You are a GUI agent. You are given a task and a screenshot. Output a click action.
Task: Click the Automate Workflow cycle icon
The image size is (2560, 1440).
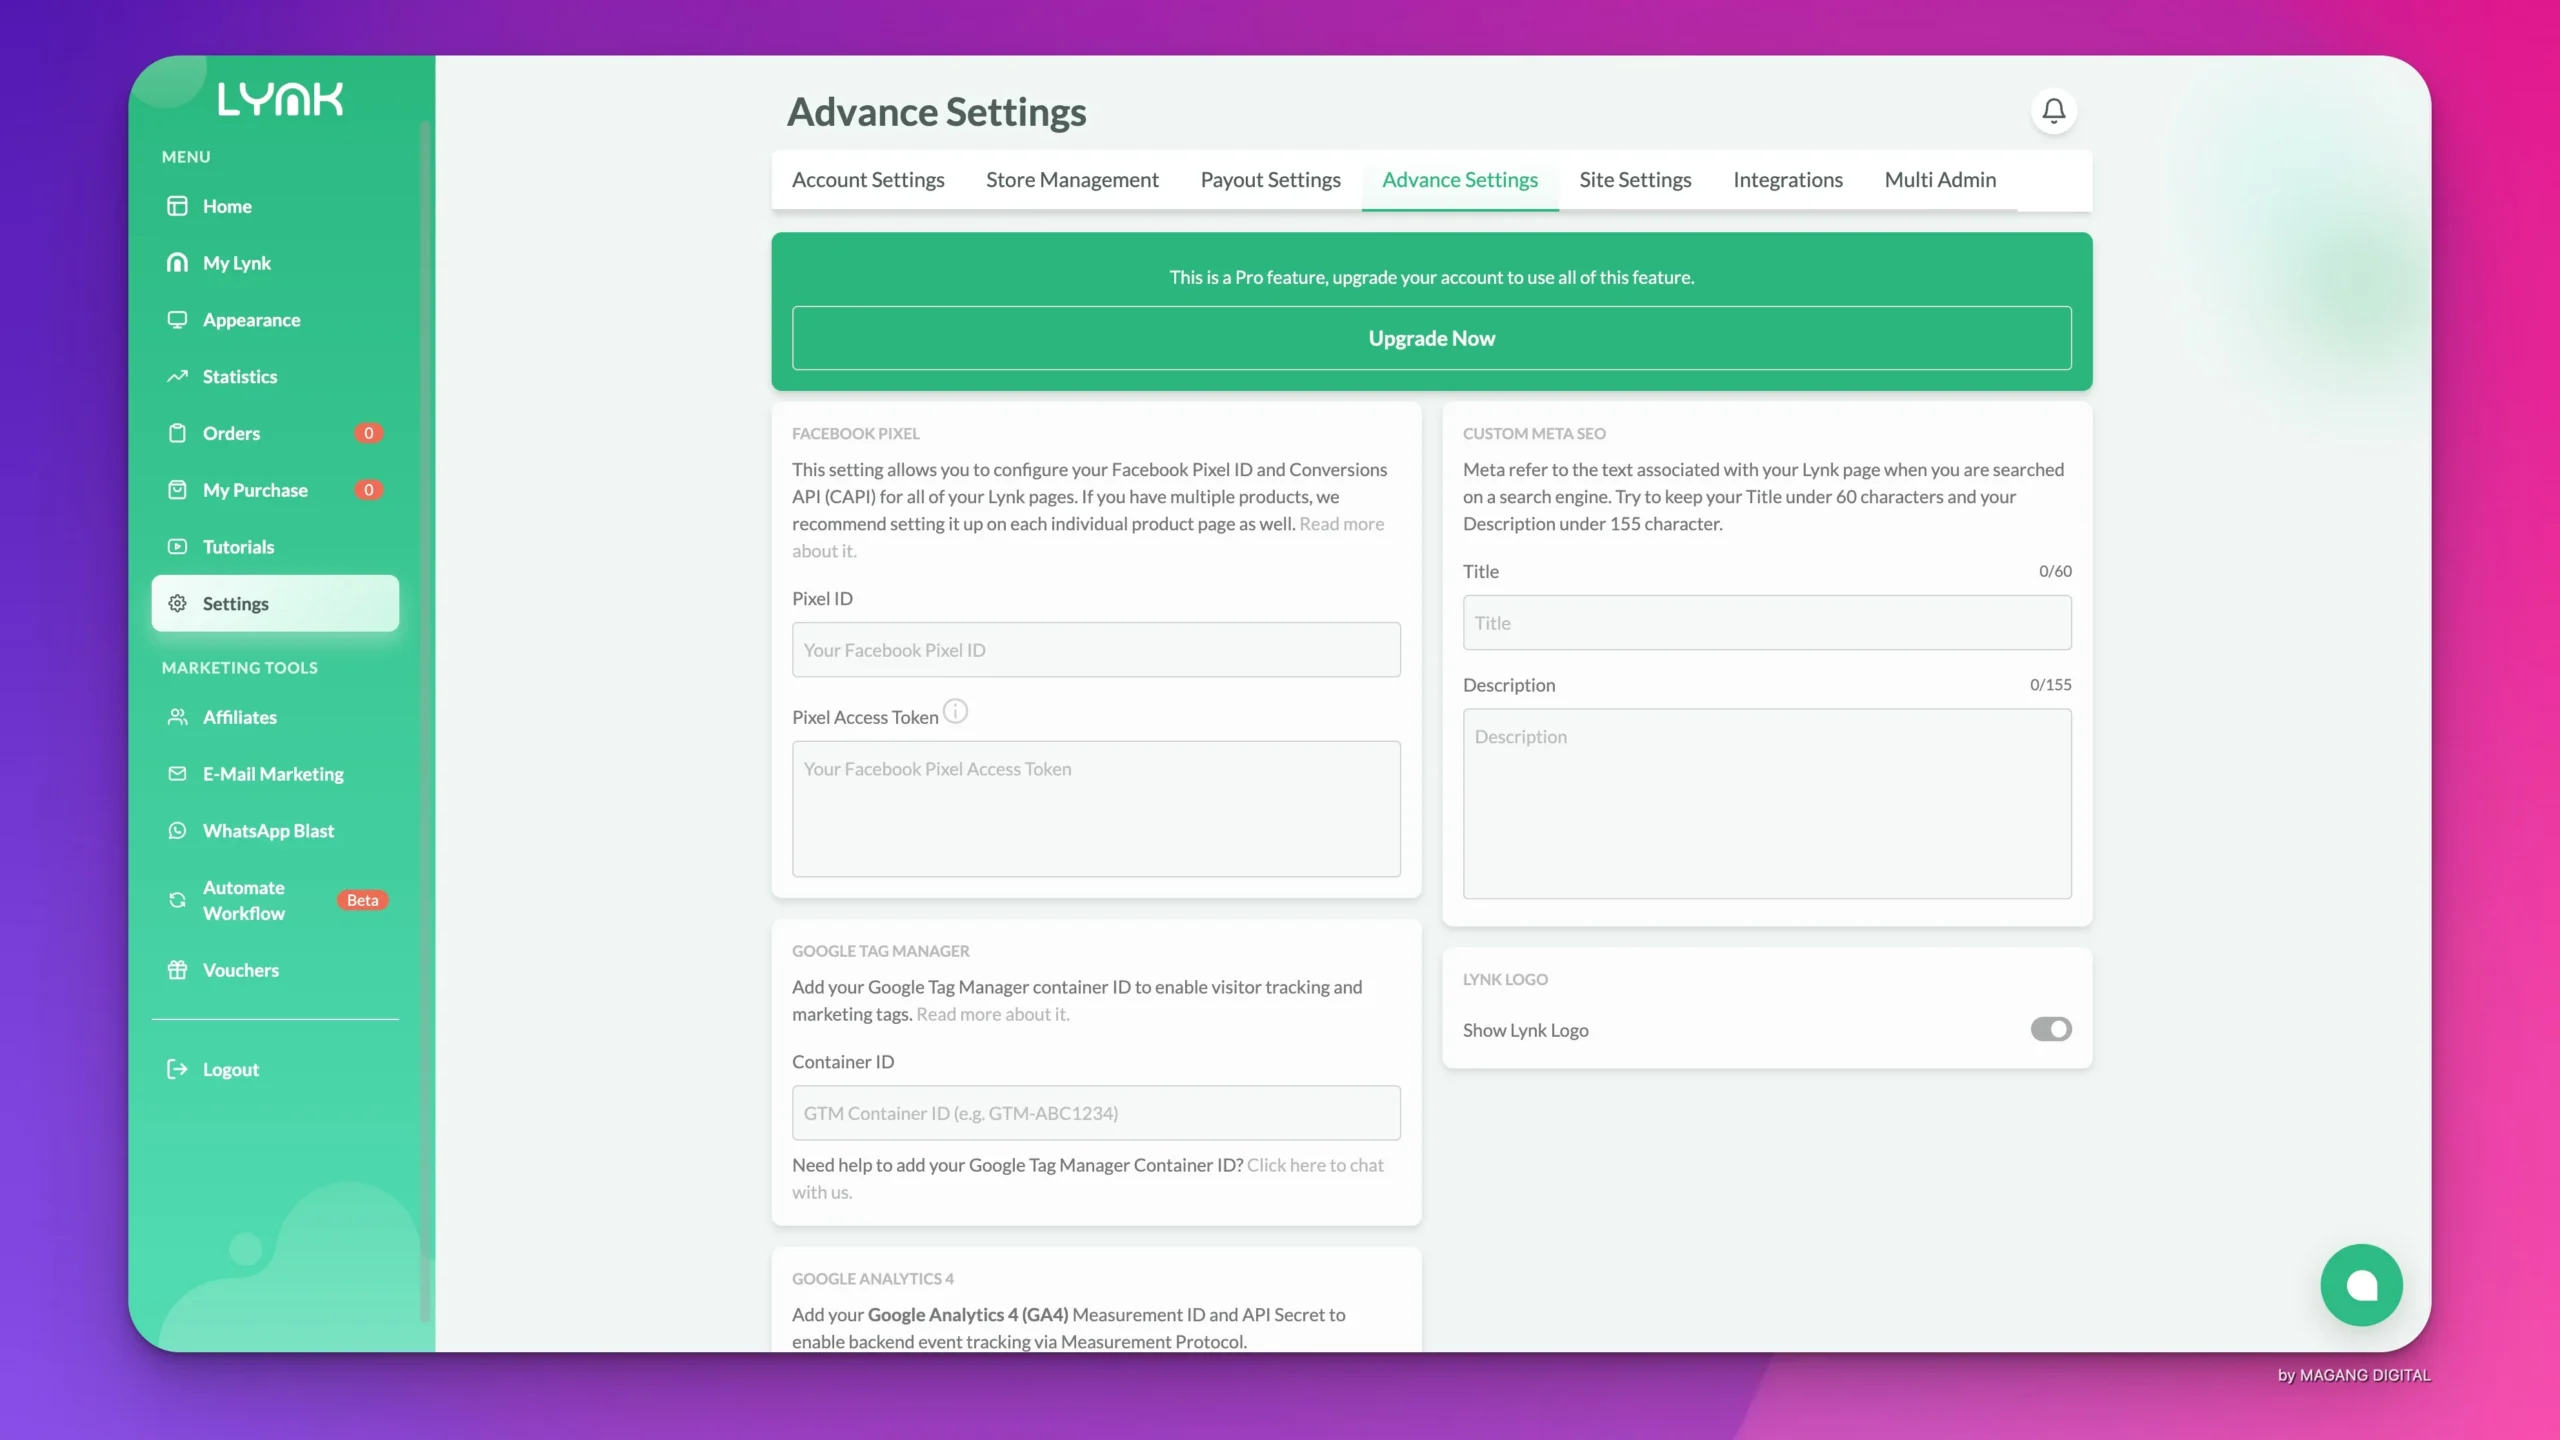pyautogui.click(x=177, y=900)
